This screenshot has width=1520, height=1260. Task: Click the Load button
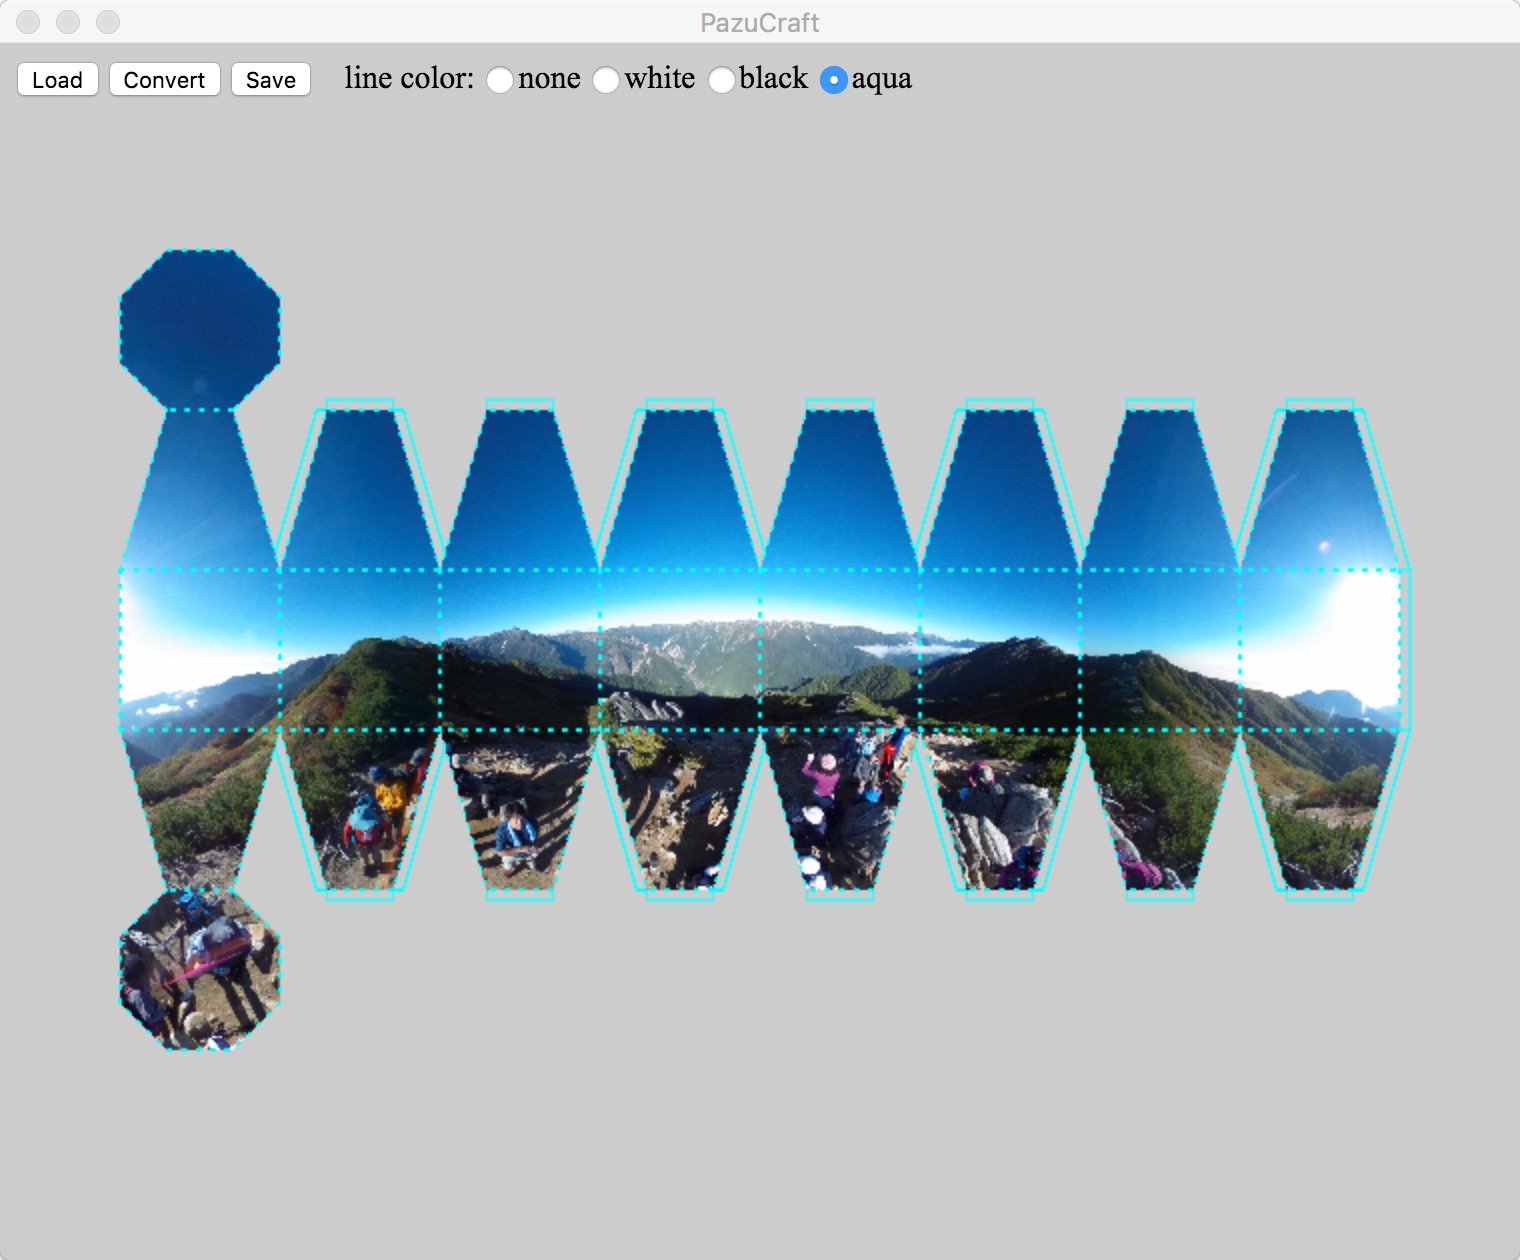click(57, 80)
